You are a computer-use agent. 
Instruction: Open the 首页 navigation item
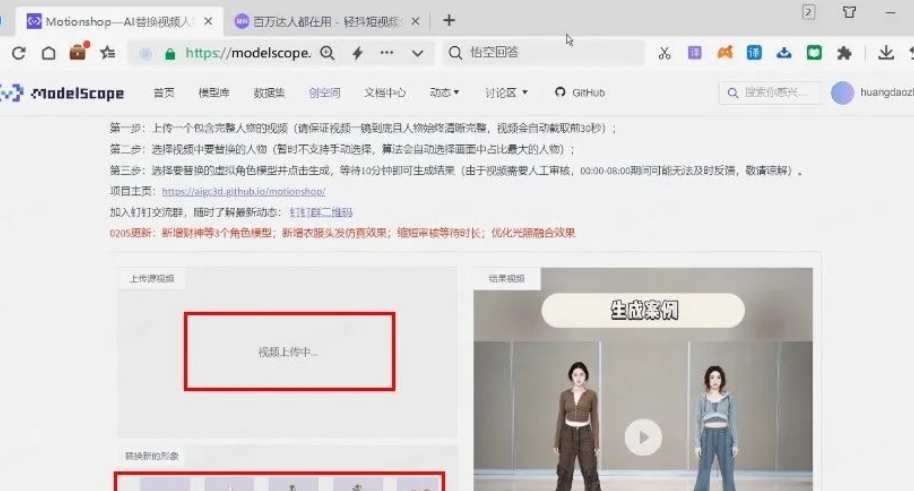tap(164, 93)
